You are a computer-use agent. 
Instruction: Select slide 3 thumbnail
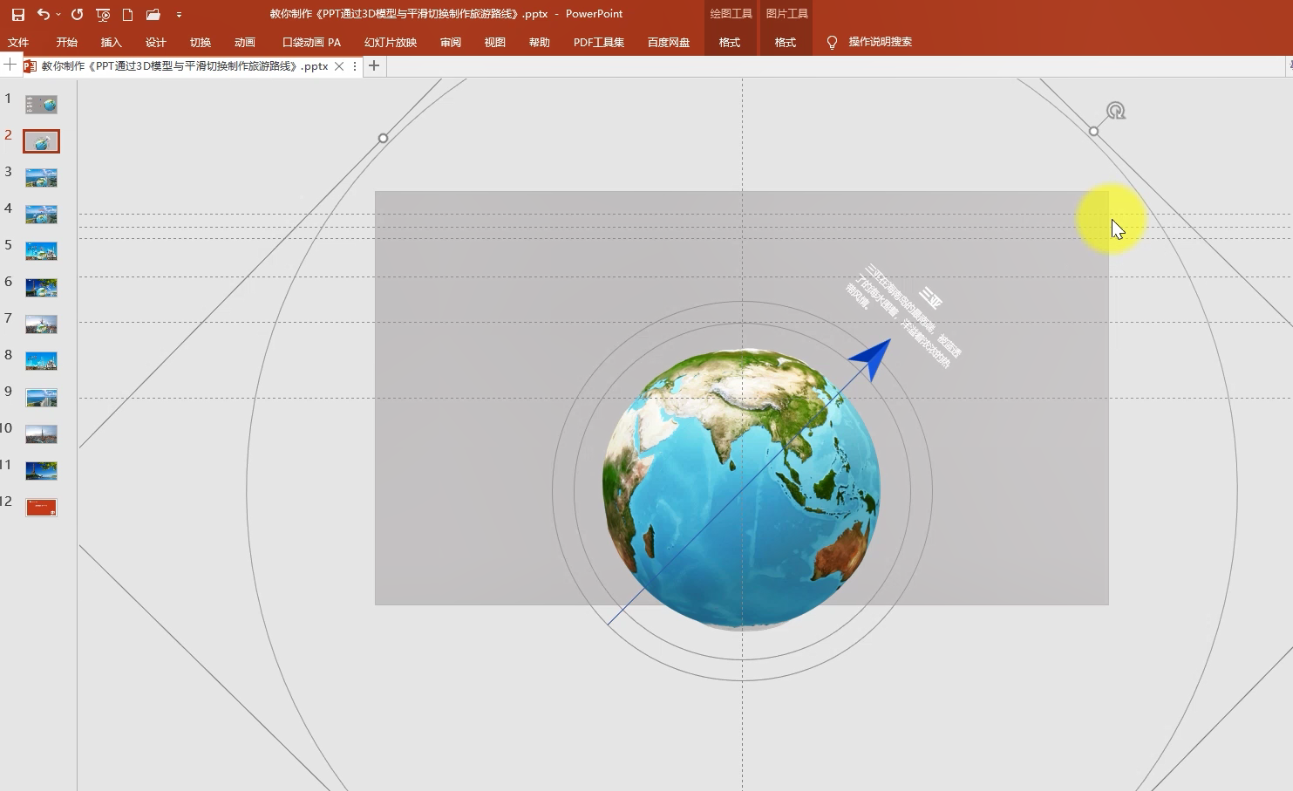pos(41,178)
